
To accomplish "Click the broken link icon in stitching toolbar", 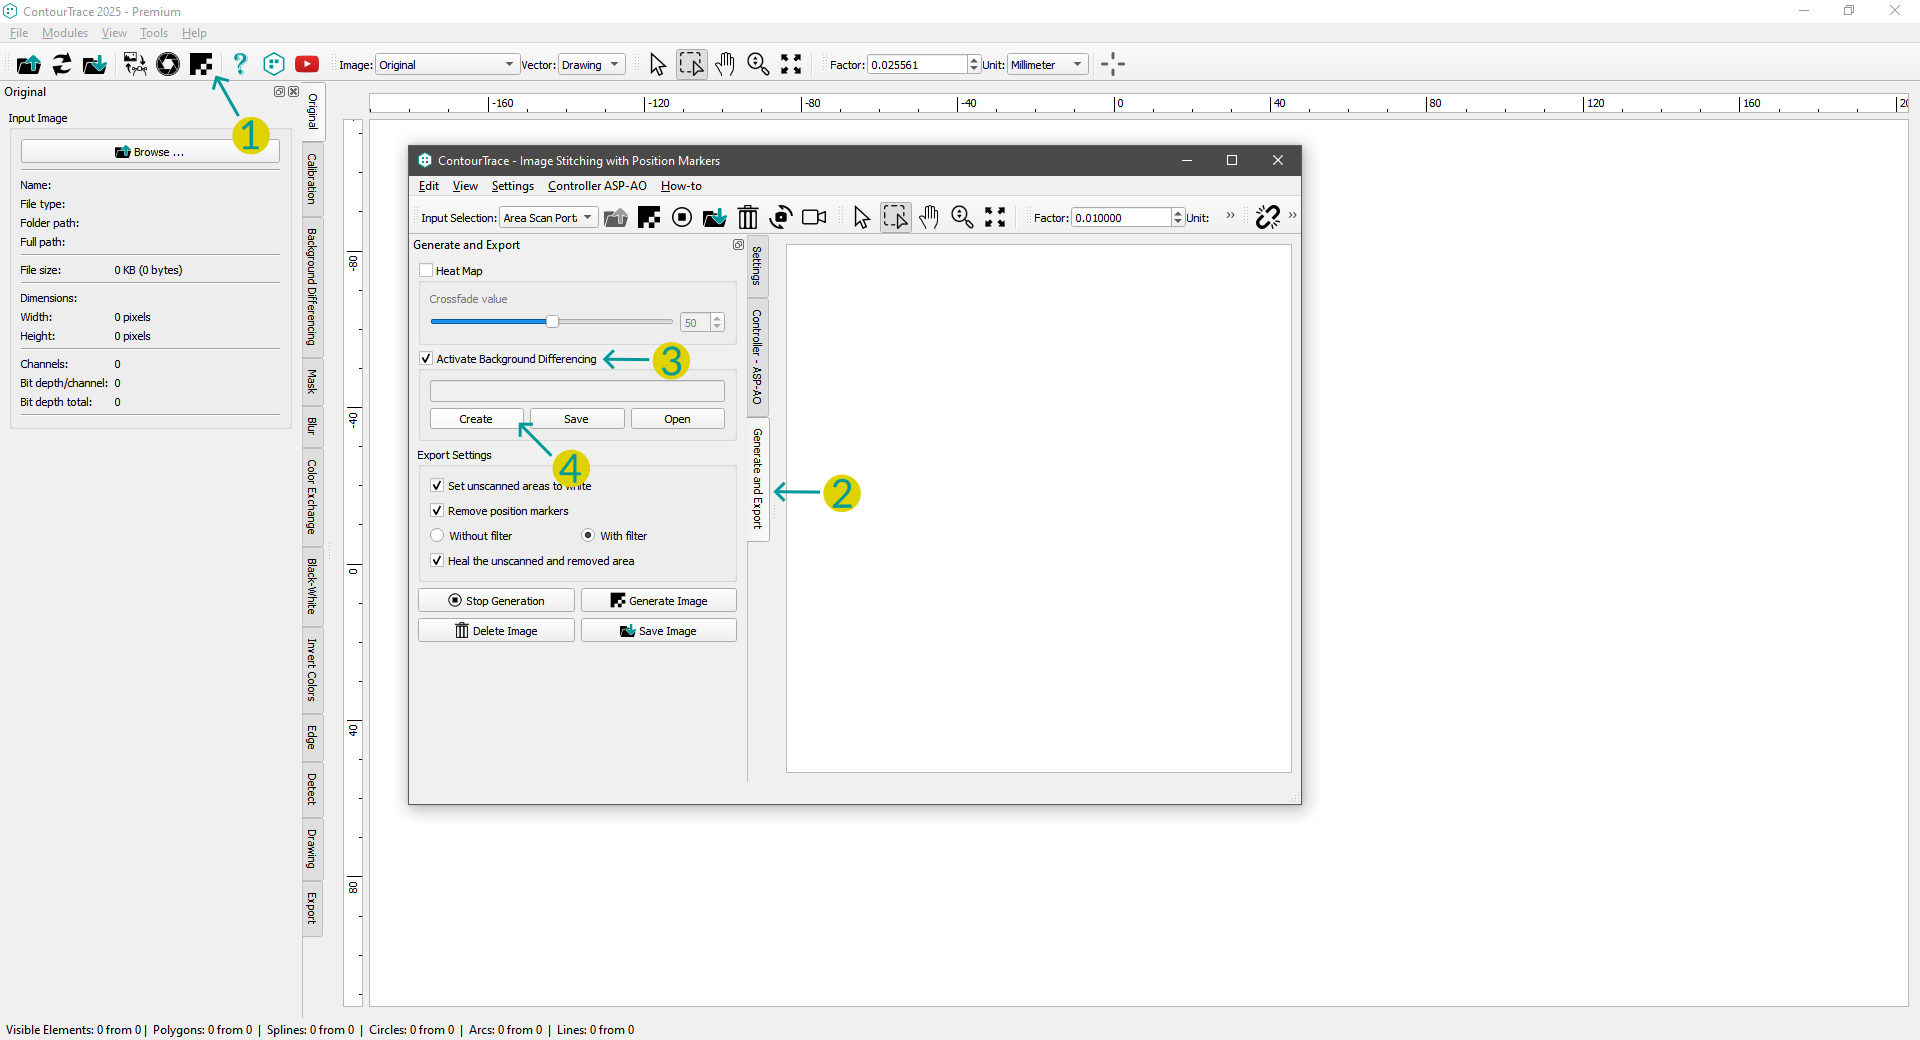I will (x=1268, y=217).
